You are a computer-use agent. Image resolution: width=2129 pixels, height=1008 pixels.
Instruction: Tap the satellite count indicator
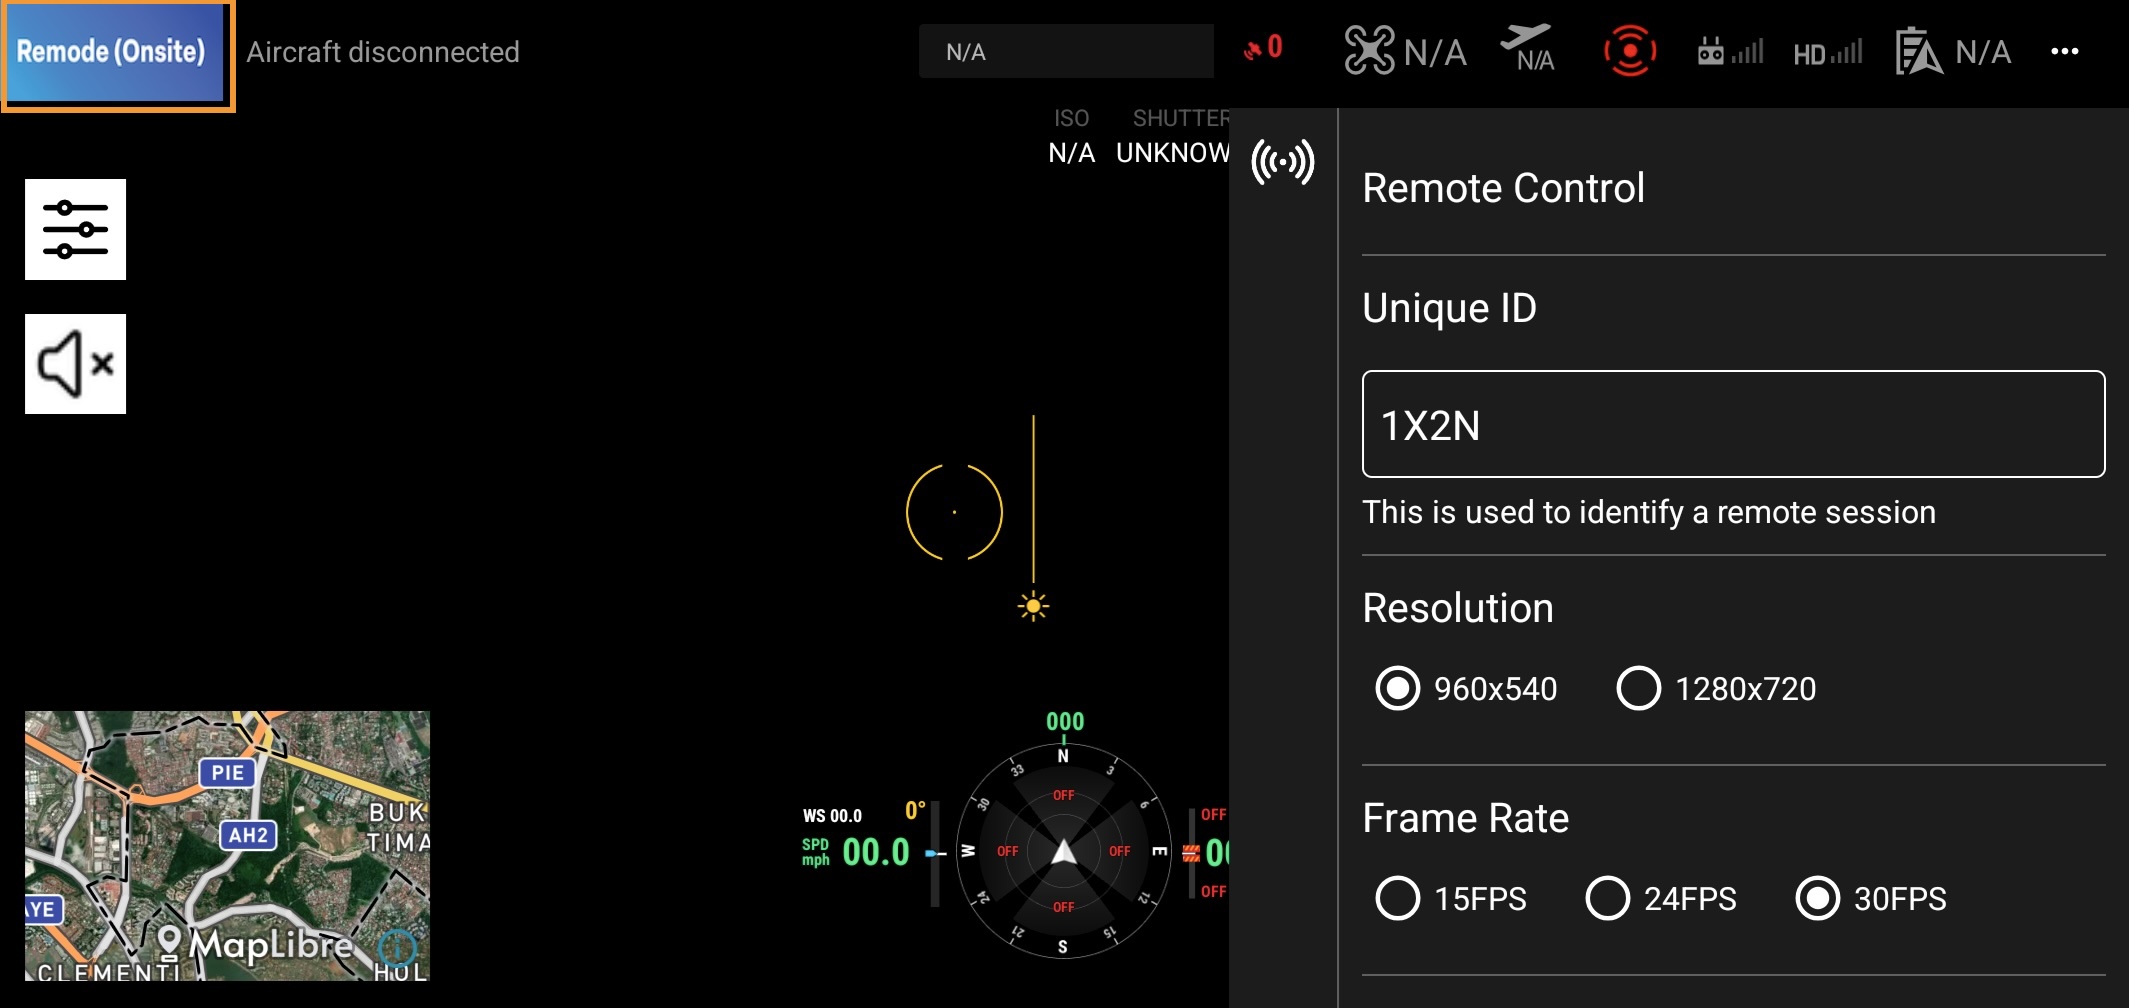(1263, 48)
